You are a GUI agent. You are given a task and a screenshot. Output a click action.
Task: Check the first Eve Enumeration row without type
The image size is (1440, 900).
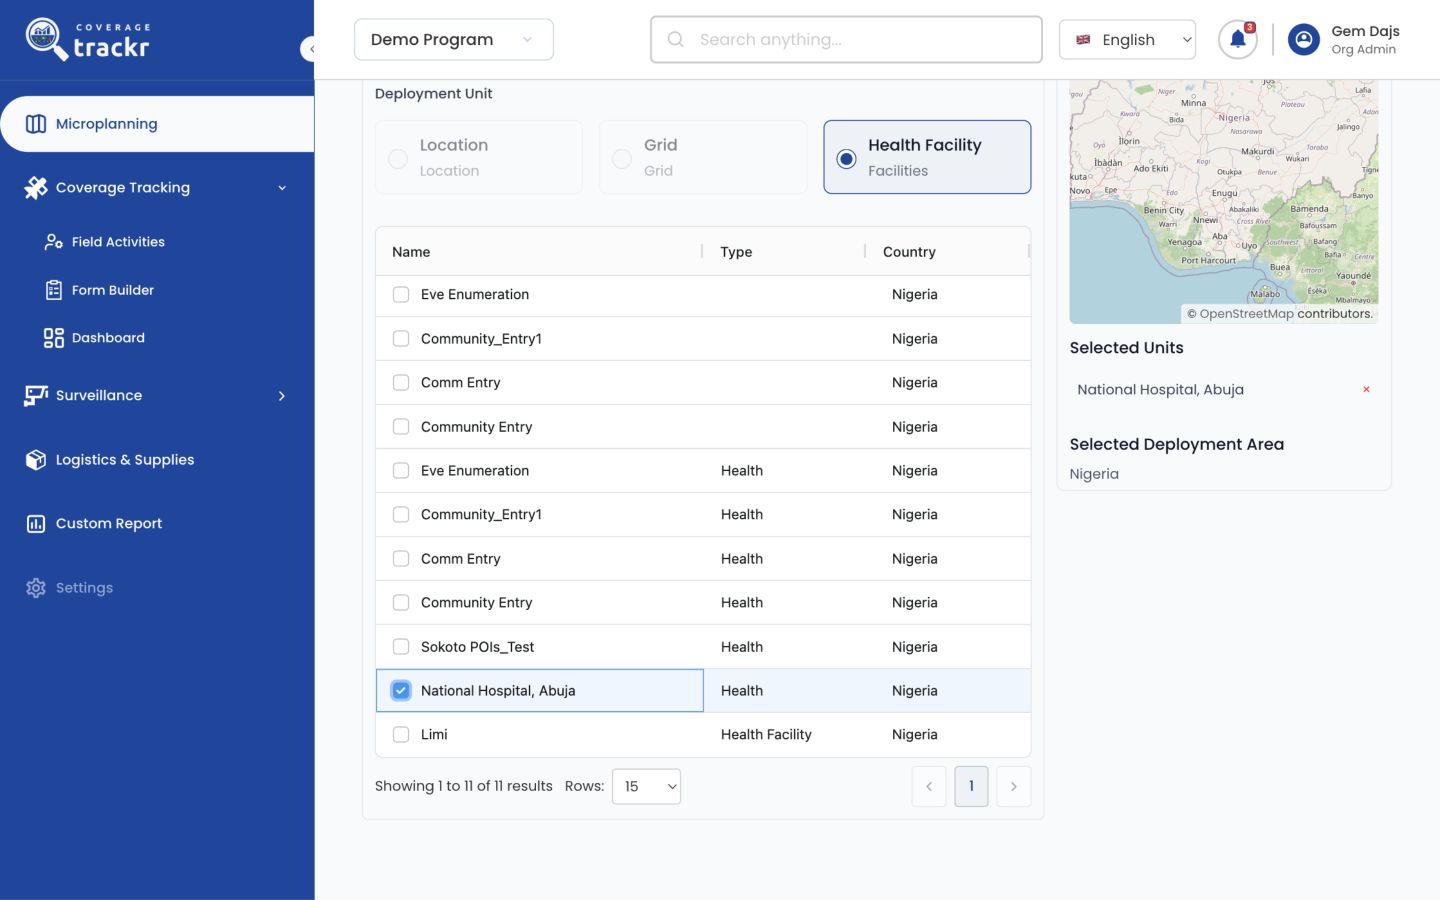click(401, 295)
